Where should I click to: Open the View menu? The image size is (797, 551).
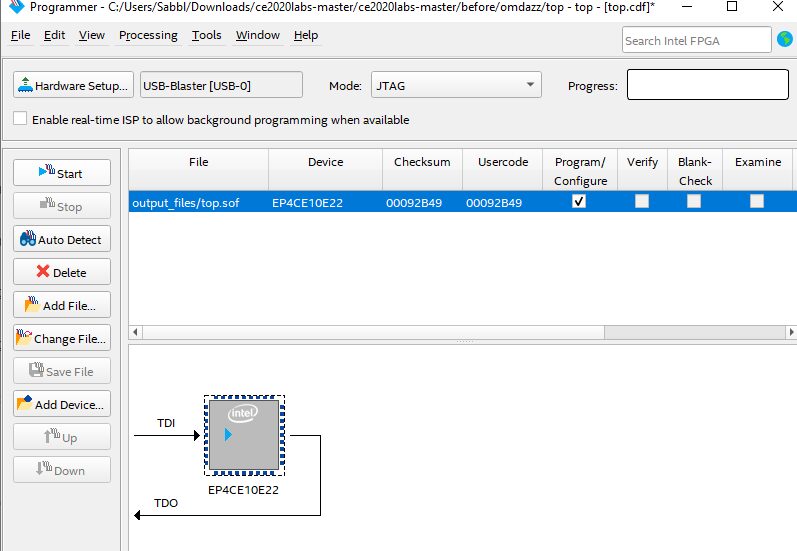point(91,35)
